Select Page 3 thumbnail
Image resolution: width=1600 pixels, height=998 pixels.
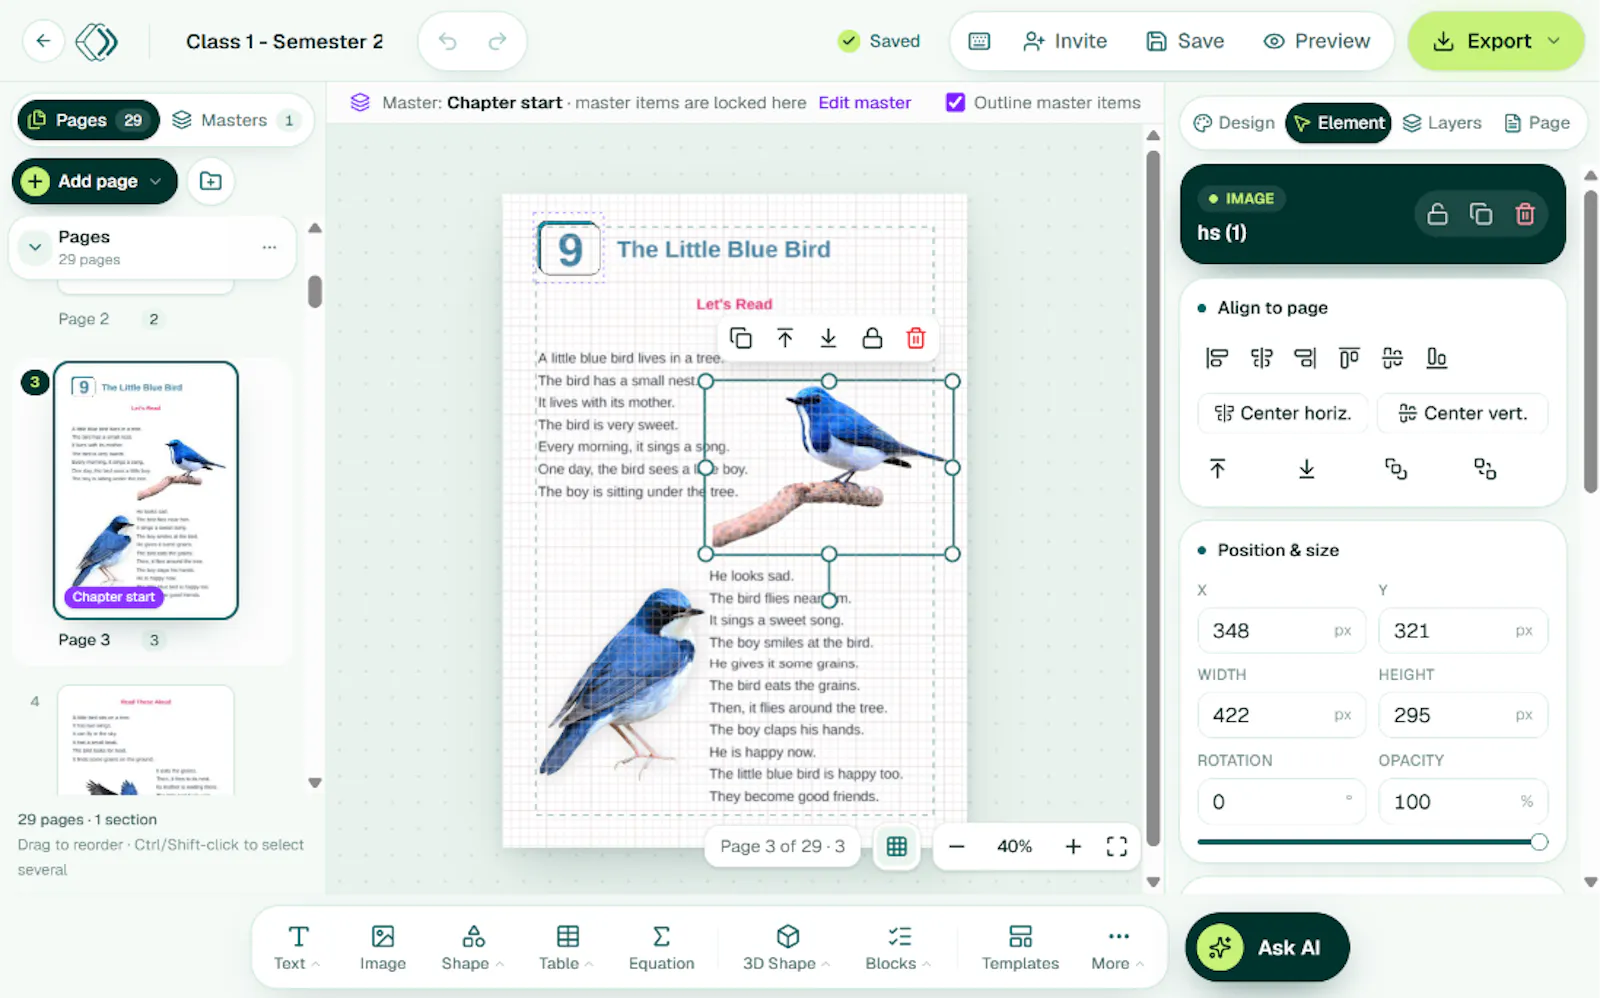tap(146, 490)
